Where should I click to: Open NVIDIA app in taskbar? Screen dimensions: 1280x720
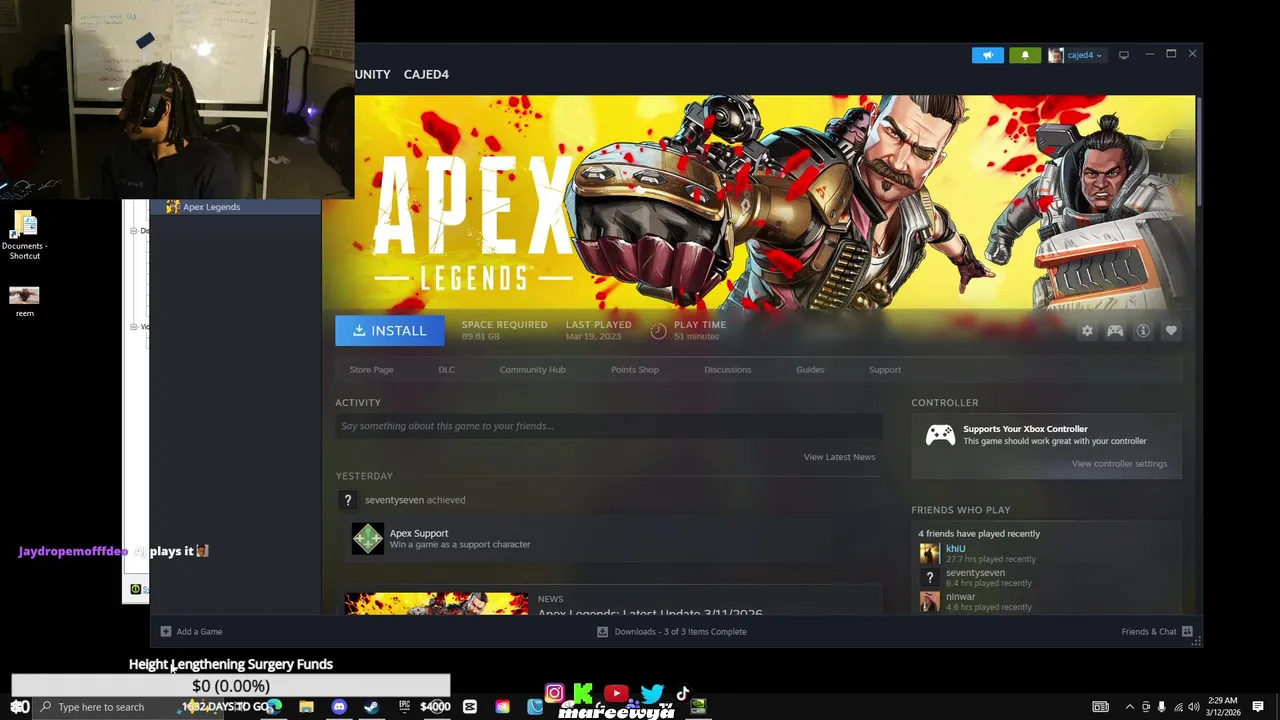tap(698, 707)
